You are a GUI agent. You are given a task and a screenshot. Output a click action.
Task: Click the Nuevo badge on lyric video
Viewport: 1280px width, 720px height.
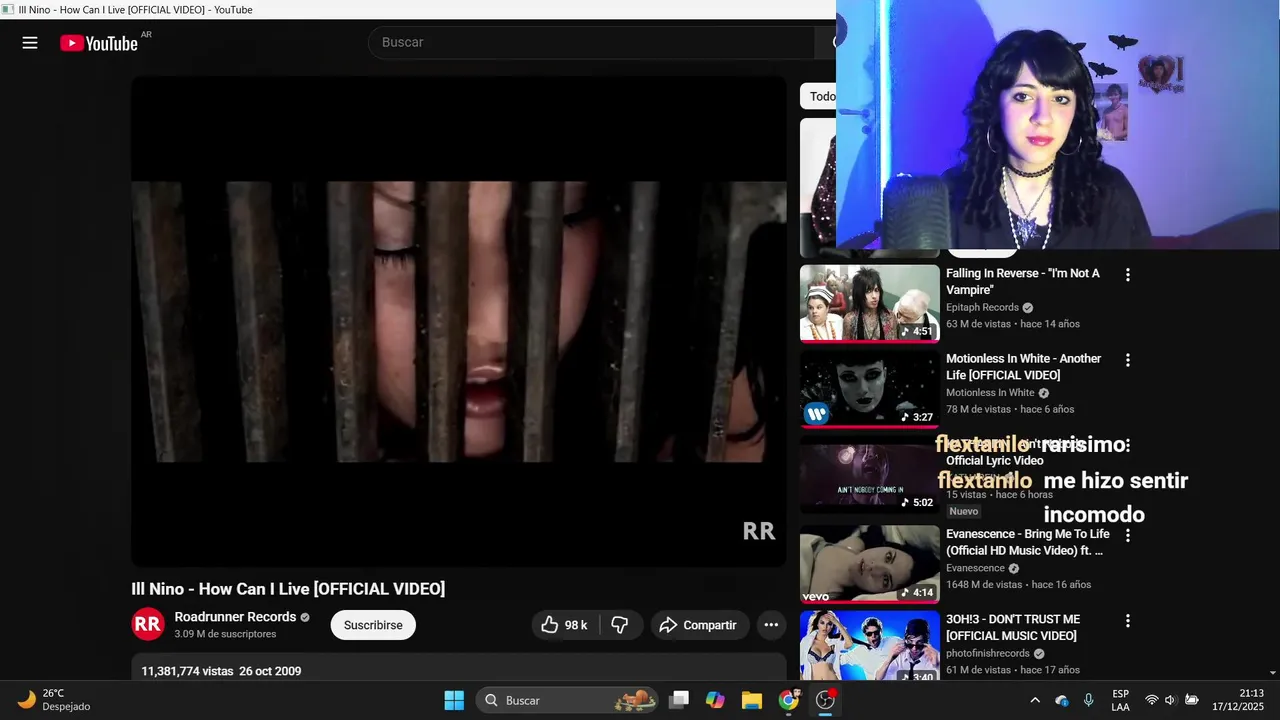point(964,511)
